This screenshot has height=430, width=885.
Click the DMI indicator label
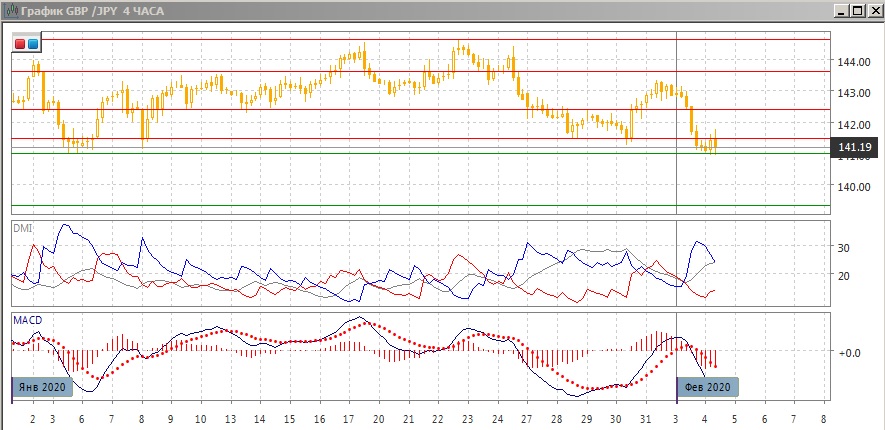22,229
